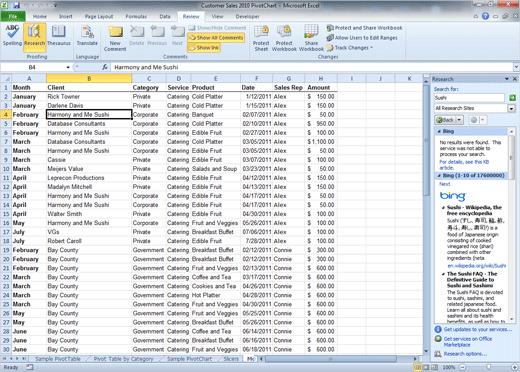
Task: Switch to the Home tab
Action: tap(40, 16)
